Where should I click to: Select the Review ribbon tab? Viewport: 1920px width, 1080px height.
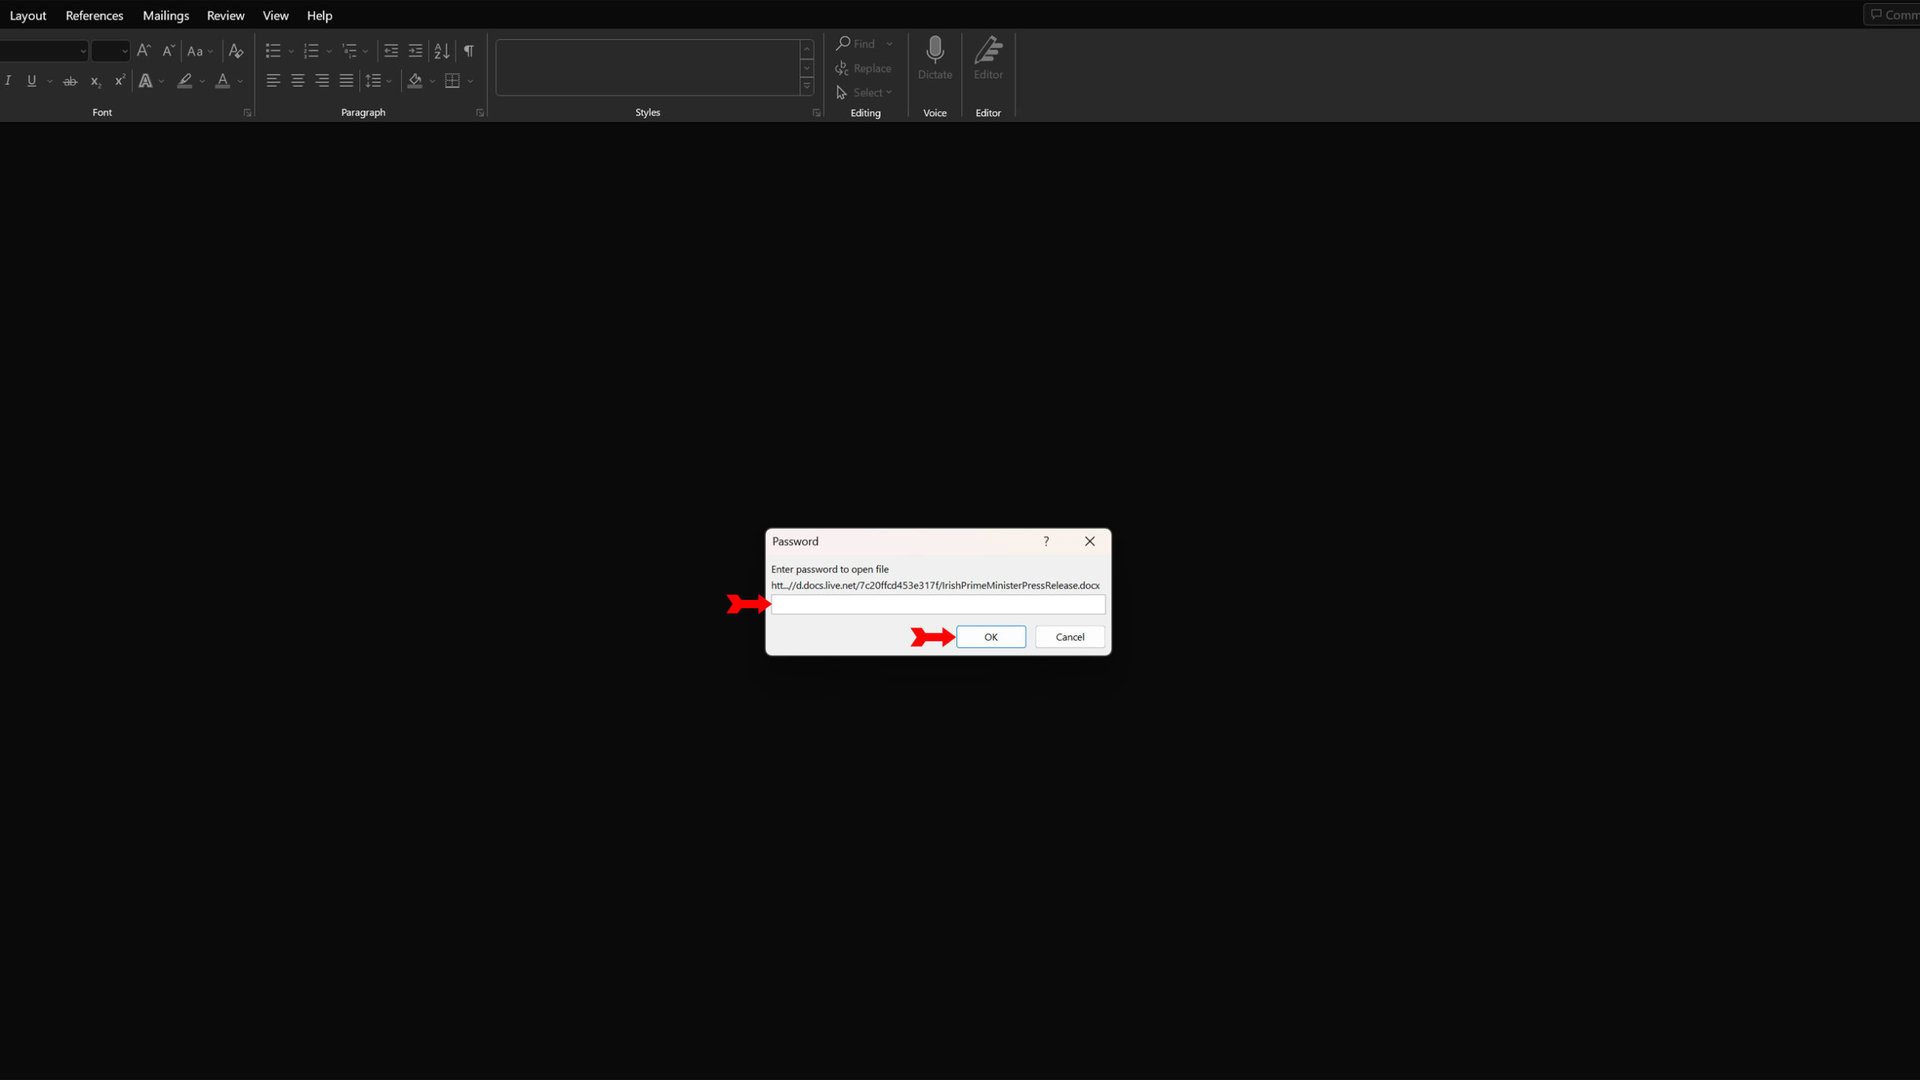(x=225, y=15)
